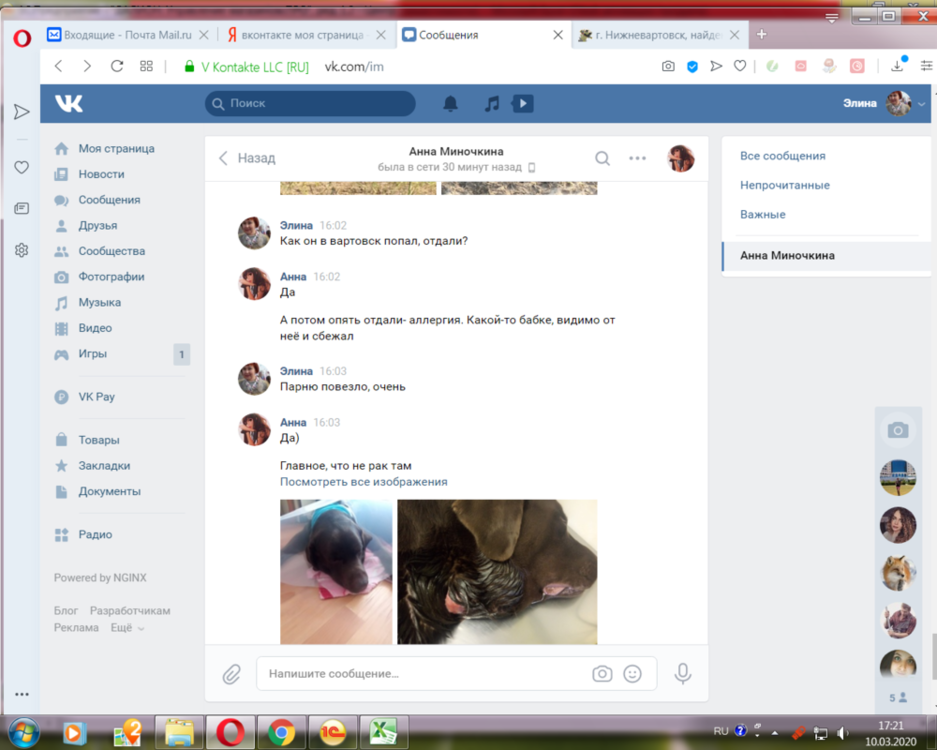937x750 pixels.
Task: Expand the Ещё footer dropdown
Action: pos(127,628)
